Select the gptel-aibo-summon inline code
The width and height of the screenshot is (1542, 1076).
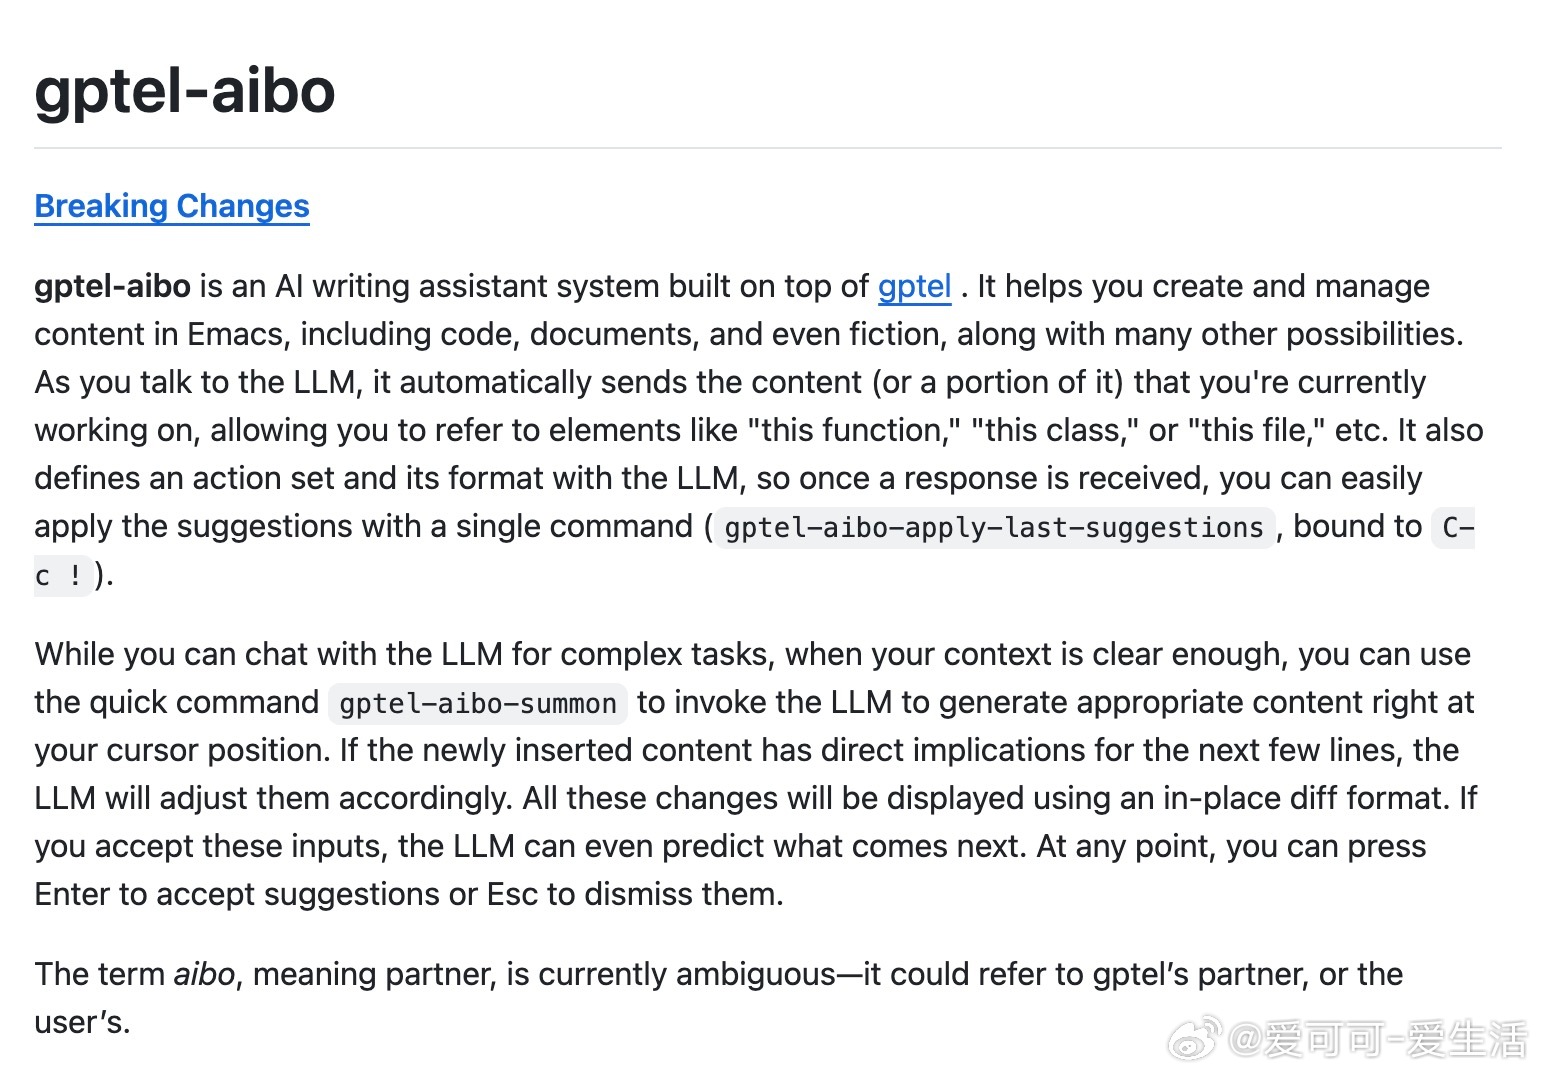(x=478, y=703)
